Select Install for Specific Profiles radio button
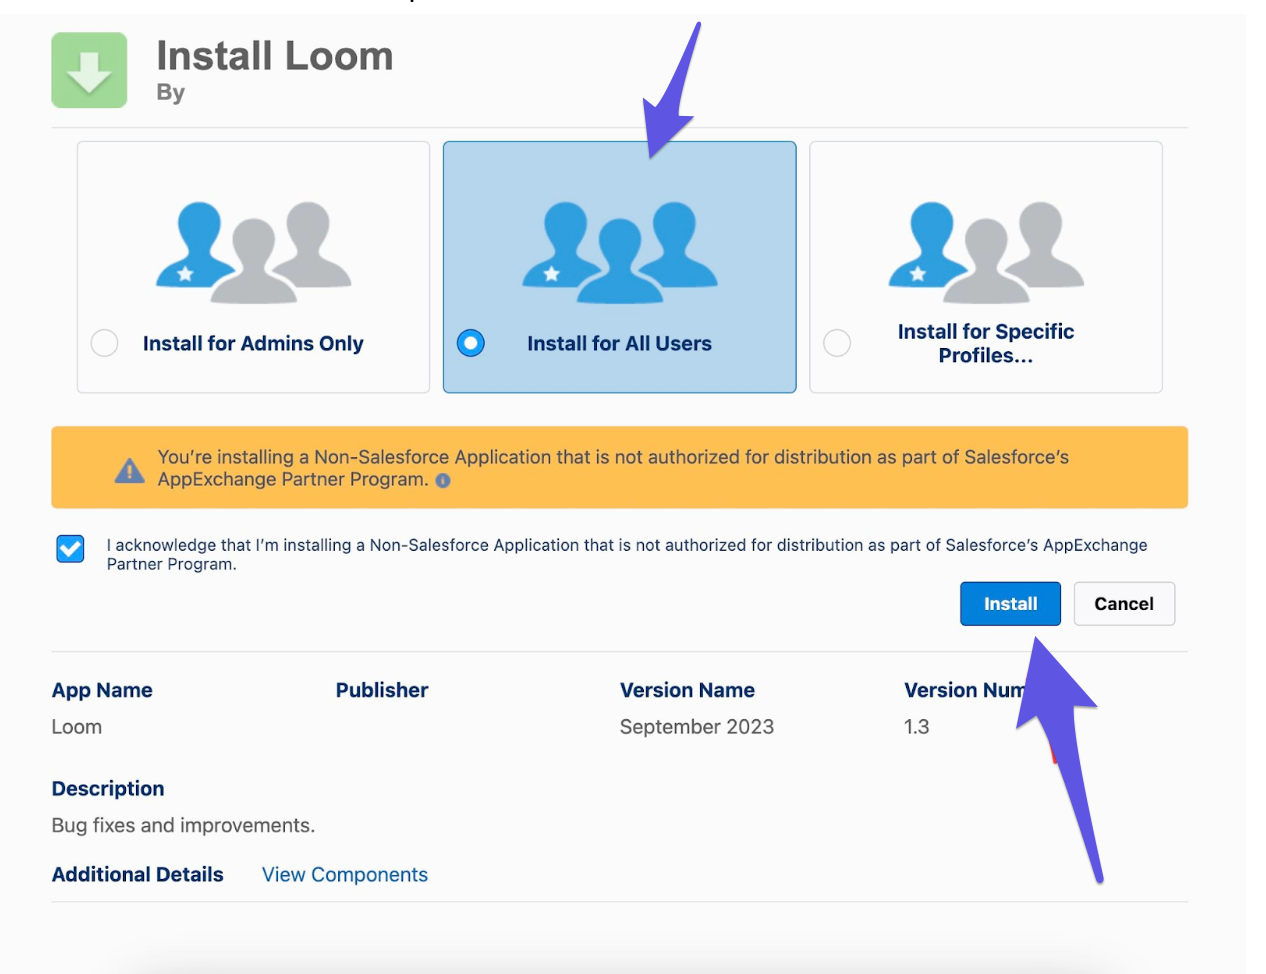The height and width of the screenshot is (974, 1266). [x=837, y=343]
